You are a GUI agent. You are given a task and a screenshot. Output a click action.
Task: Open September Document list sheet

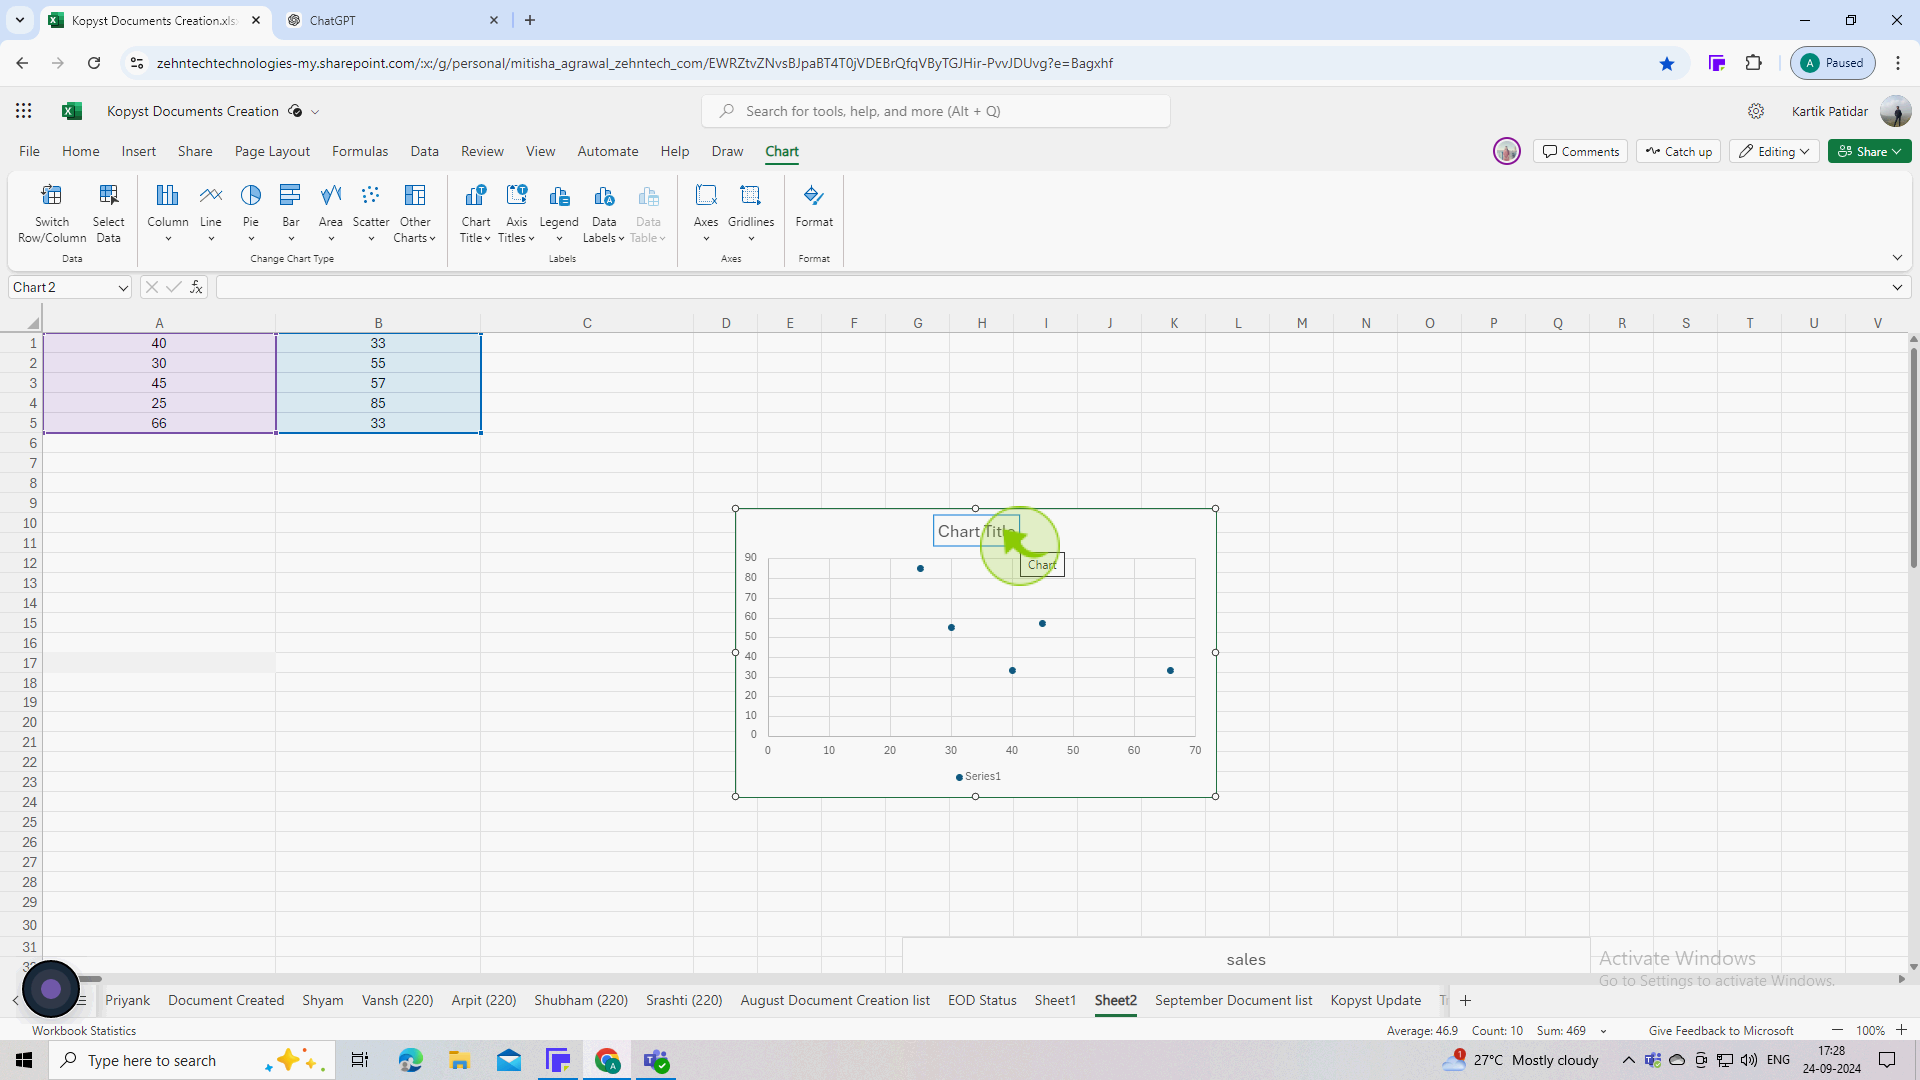(1233, 1000)
